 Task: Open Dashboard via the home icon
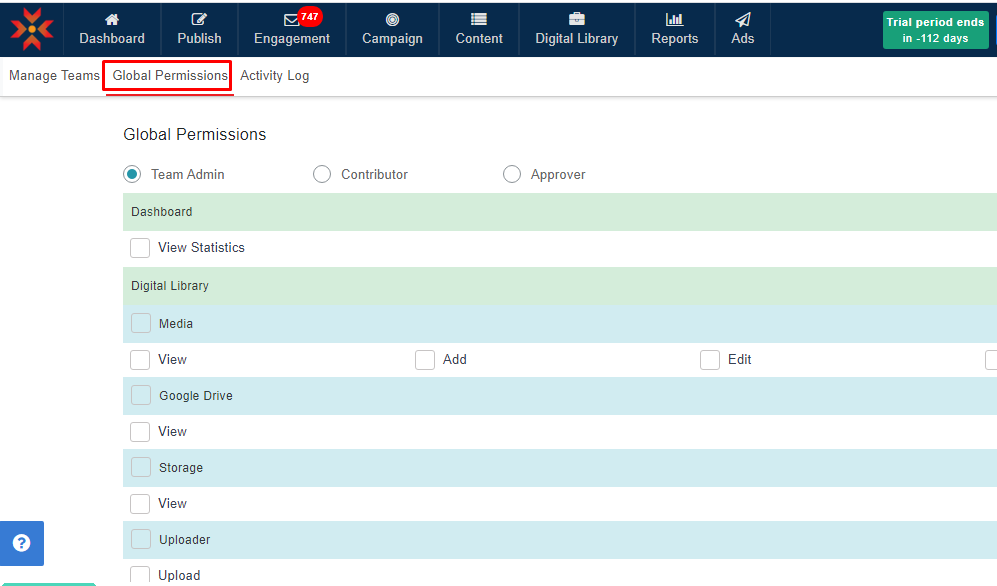tap(112, 20)
